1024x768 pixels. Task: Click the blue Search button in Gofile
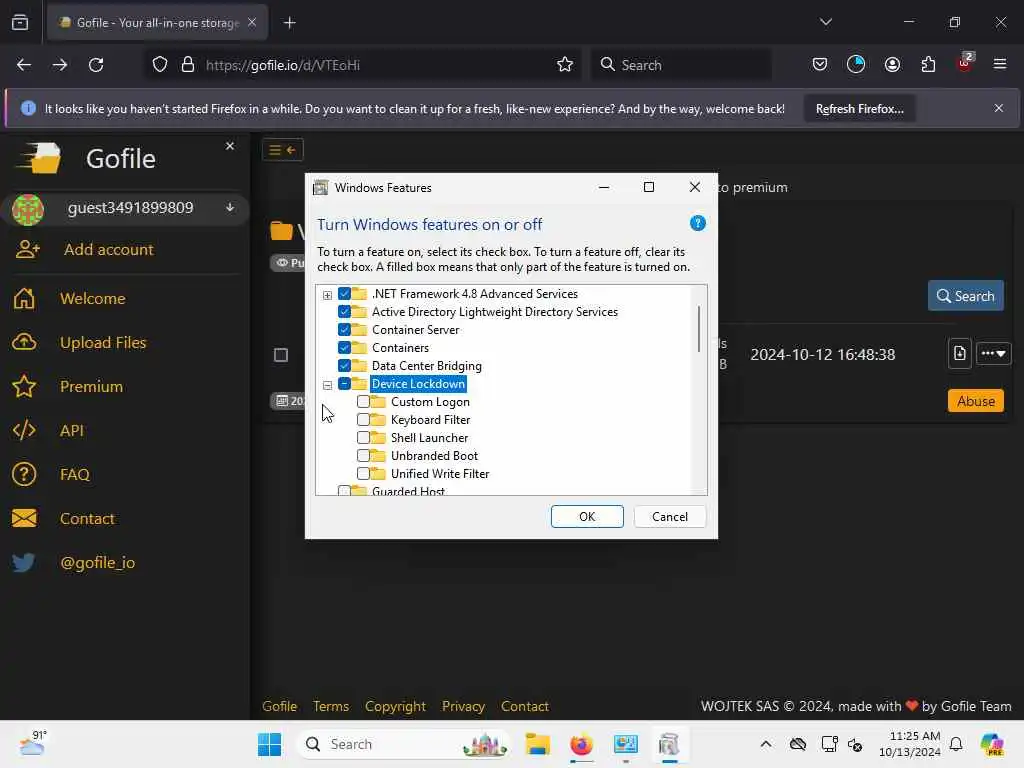pos(966,296)
